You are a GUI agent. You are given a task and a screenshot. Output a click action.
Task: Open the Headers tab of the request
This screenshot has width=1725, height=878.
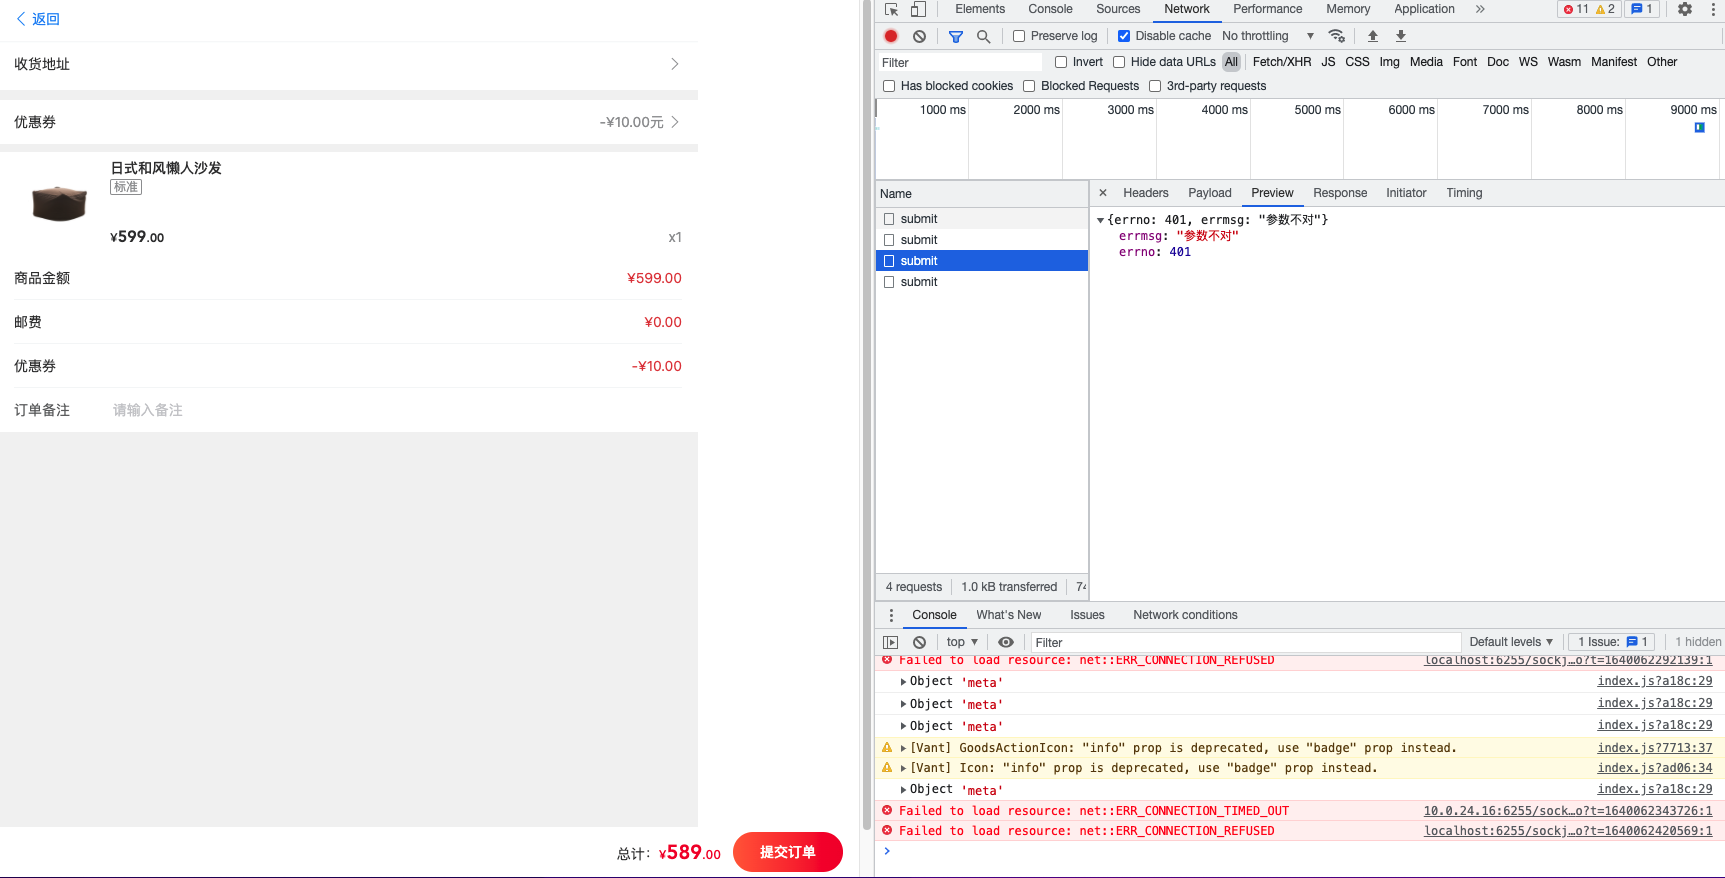tap(1145, 193)
